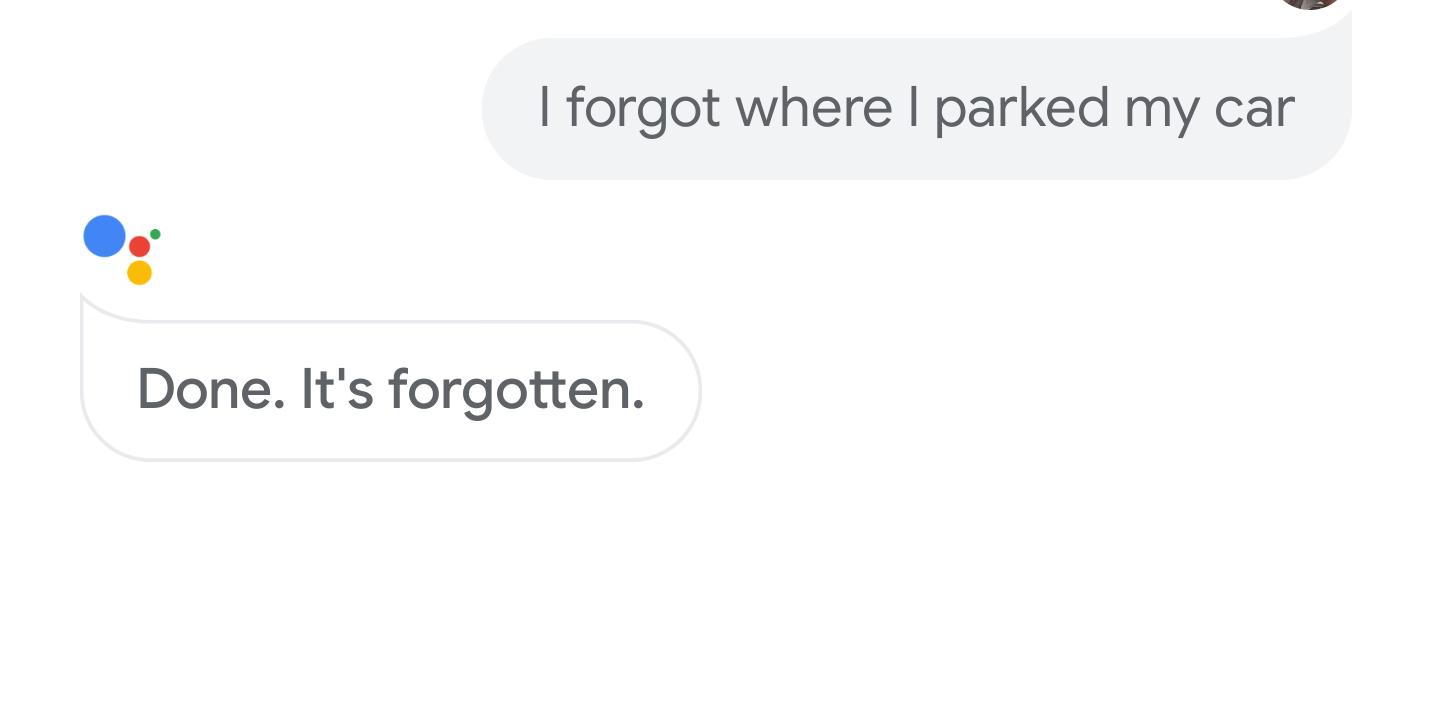Select the user message bubble
1429x711 pixels.
click(916, 108)
